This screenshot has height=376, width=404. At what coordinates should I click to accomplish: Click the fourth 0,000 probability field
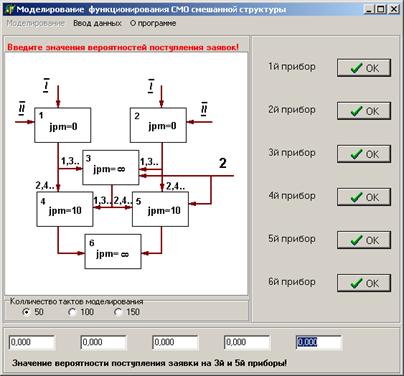[x=247, y=342]
